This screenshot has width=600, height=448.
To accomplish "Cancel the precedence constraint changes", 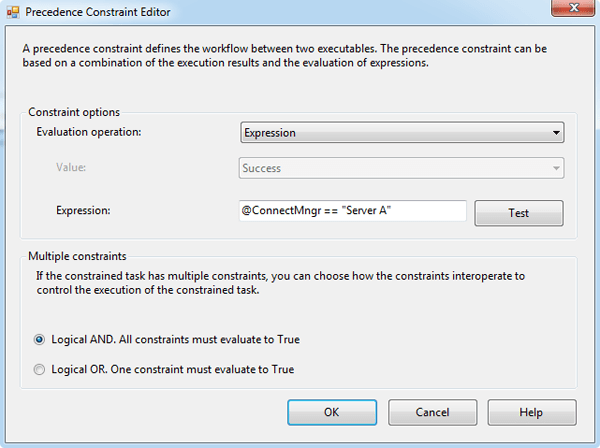I will click(433, 412).
